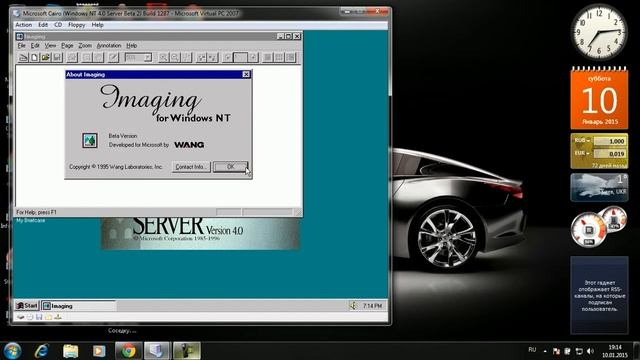Click the weather gadget showing 1°

[x=599, y=187]
